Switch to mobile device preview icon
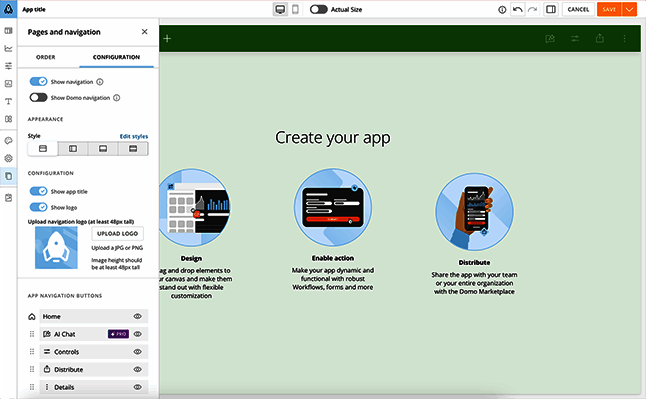The height and width of the screenshot is (399, 646). (x=295, y=9)
